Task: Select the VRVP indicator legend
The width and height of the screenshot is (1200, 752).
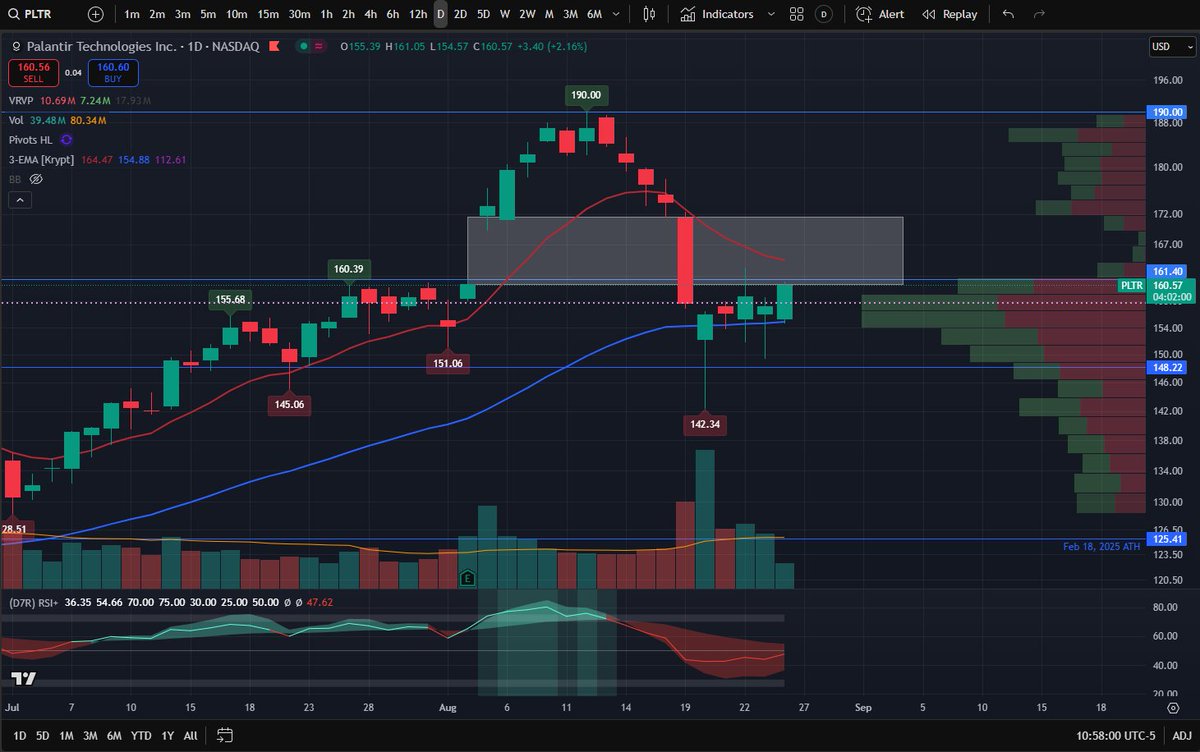Action: 22,101
